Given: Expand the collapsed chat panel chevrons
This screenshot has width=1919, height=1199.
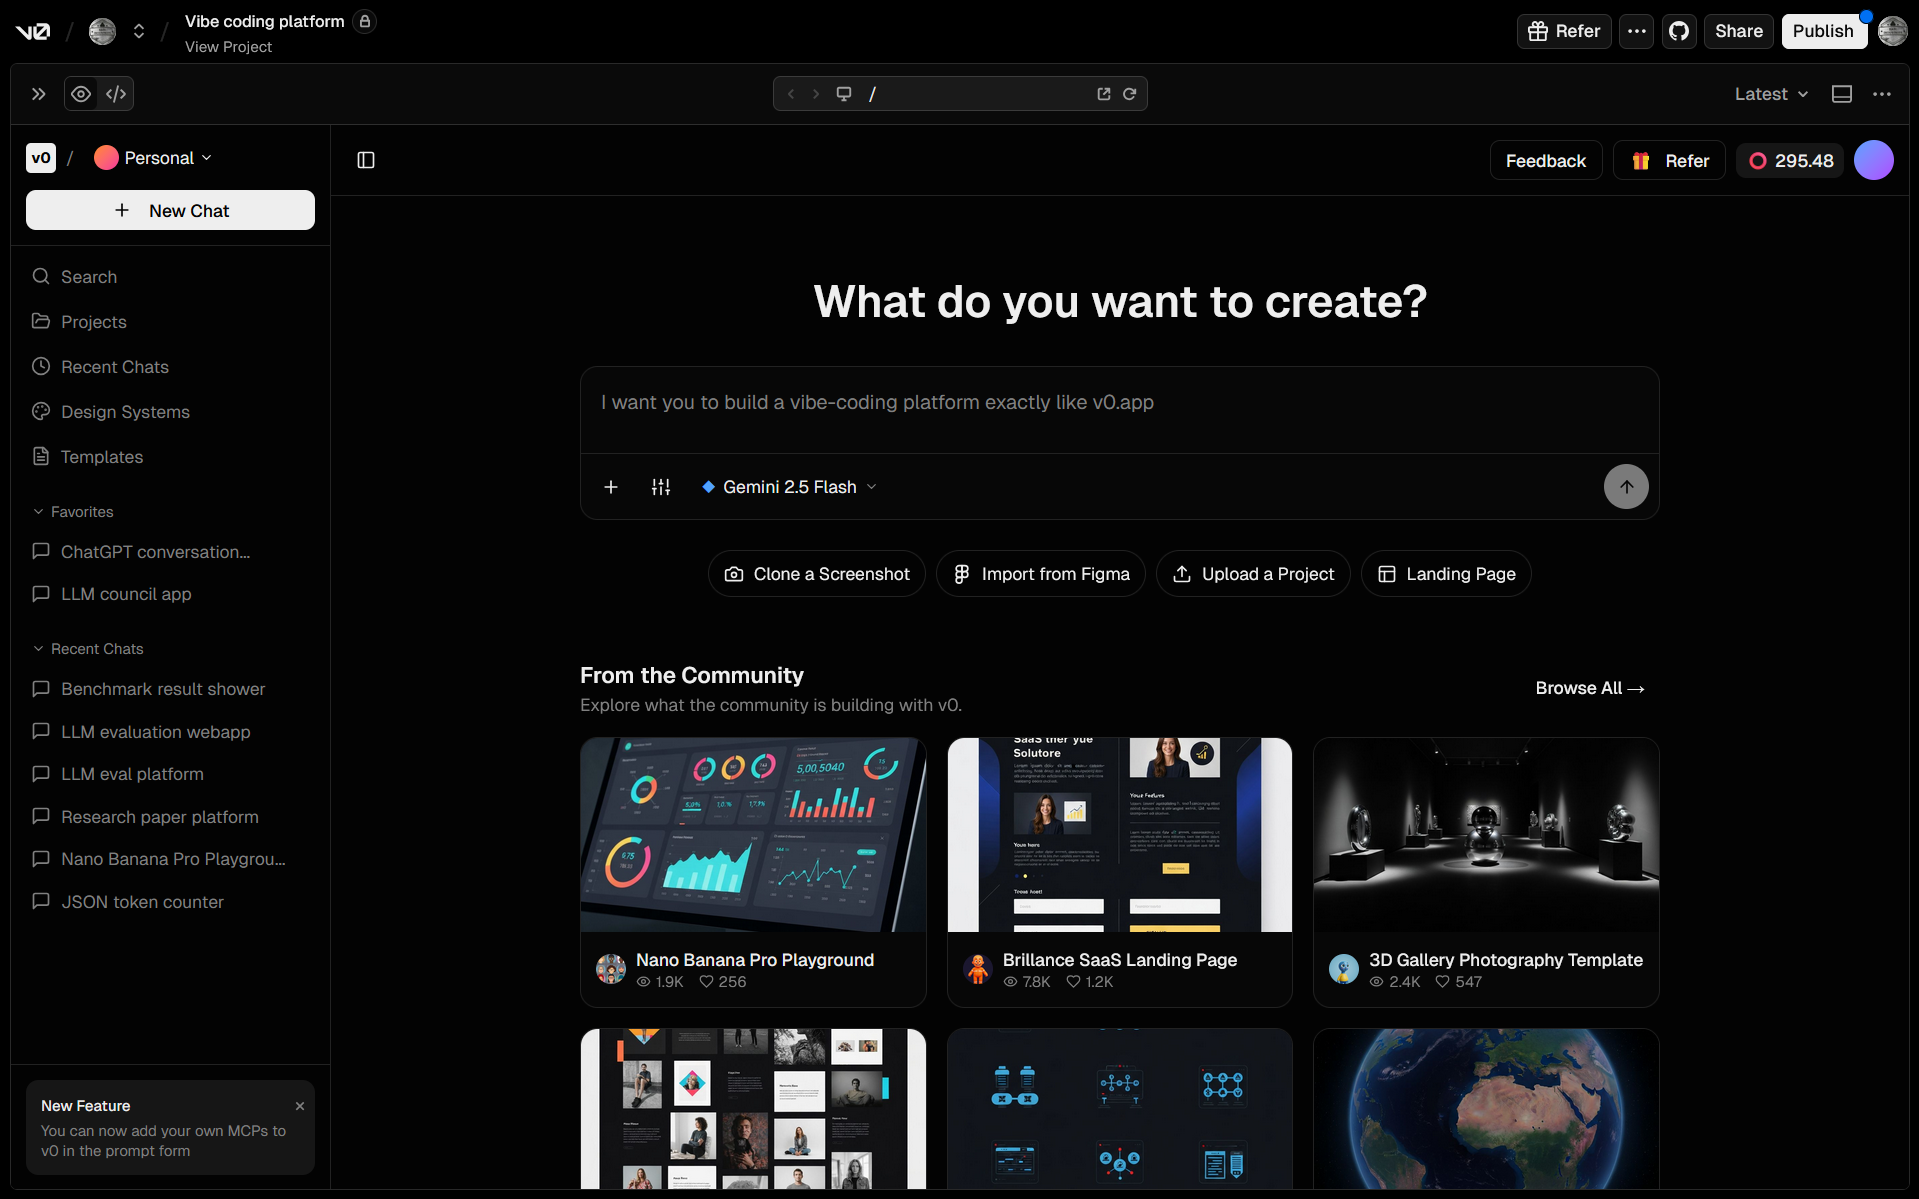Looking at the screenshot, I should [x=38, y=94].
